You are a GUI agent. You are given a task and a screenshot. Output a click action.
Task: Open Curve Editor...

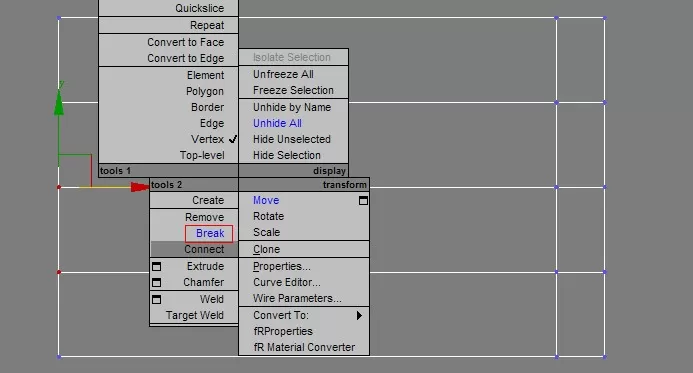[x=286, y=282]
